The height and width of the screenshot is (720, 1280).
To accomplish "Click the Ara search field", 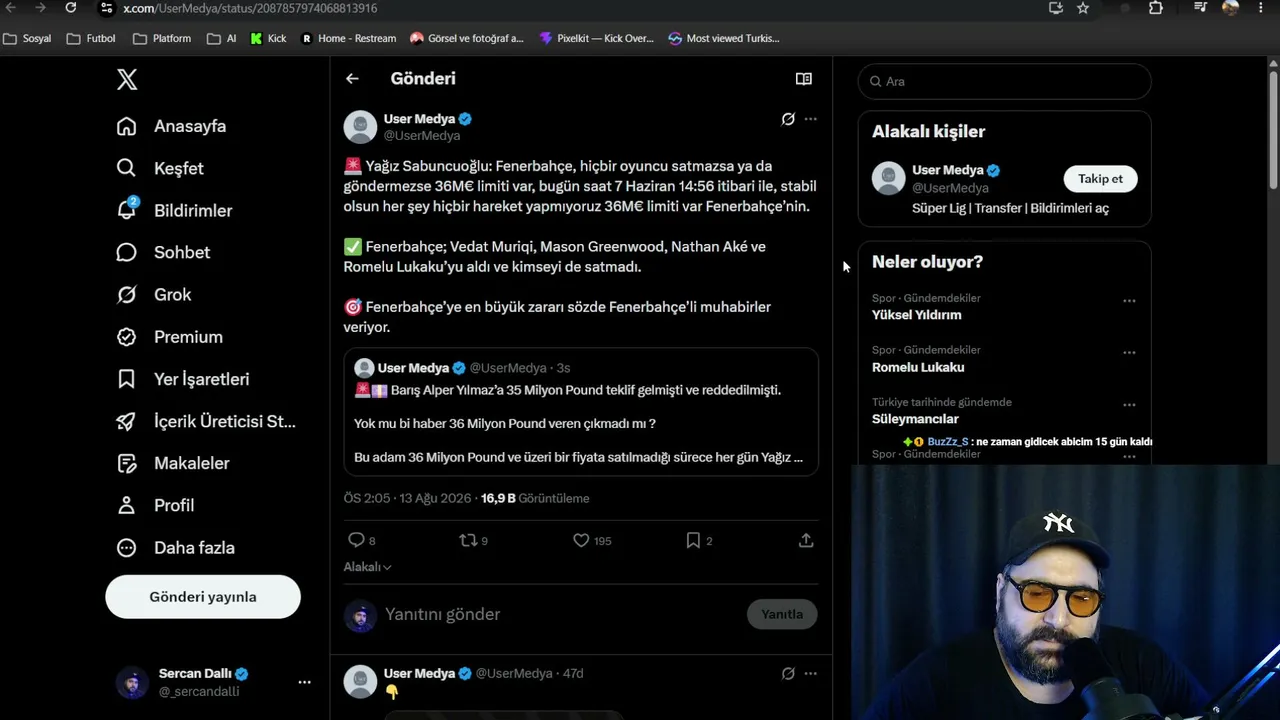I will 1005,81.
